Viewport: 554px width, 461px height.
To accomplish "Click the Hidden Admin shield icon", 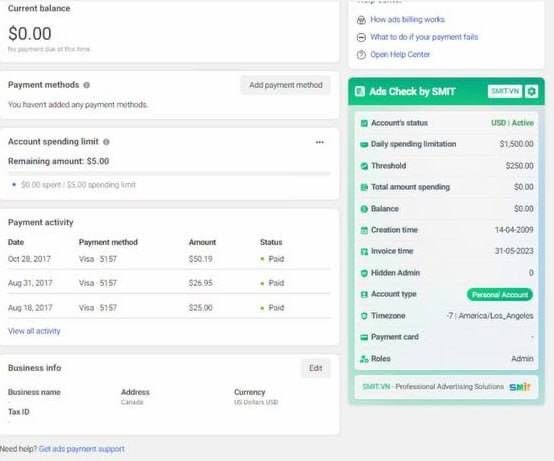I will click(364, 273).
